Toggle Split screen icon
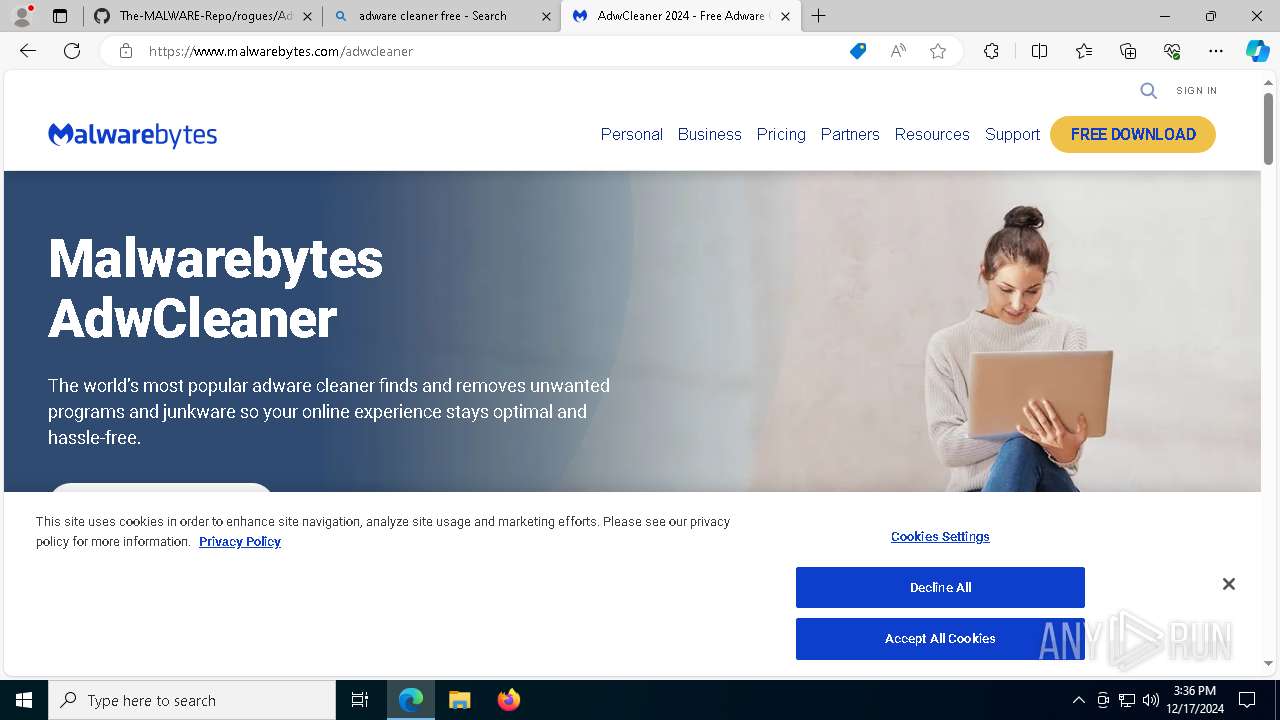This screenshot has width=1280, height=720. tap(1039, 51)
